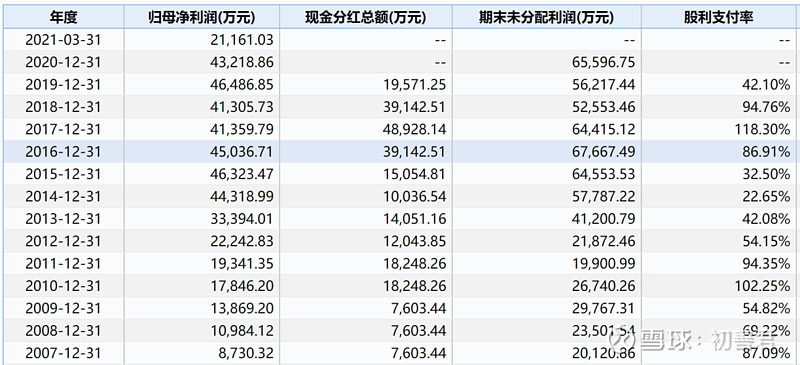Select the 2010-12-31 date cell

[x=63, y=286]
